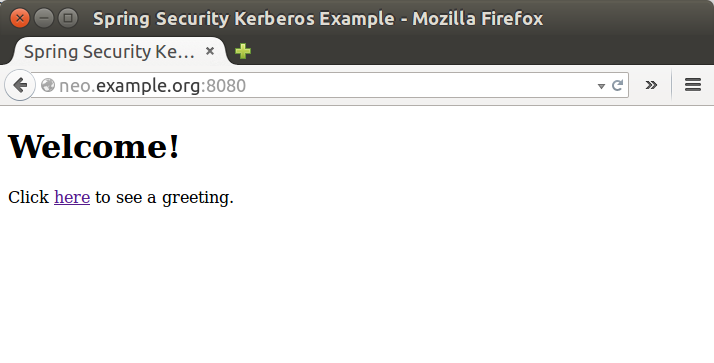Viewport: 714px width, 363px height.
Task: Close the Firefox window with red button
Action: (20, 18)
